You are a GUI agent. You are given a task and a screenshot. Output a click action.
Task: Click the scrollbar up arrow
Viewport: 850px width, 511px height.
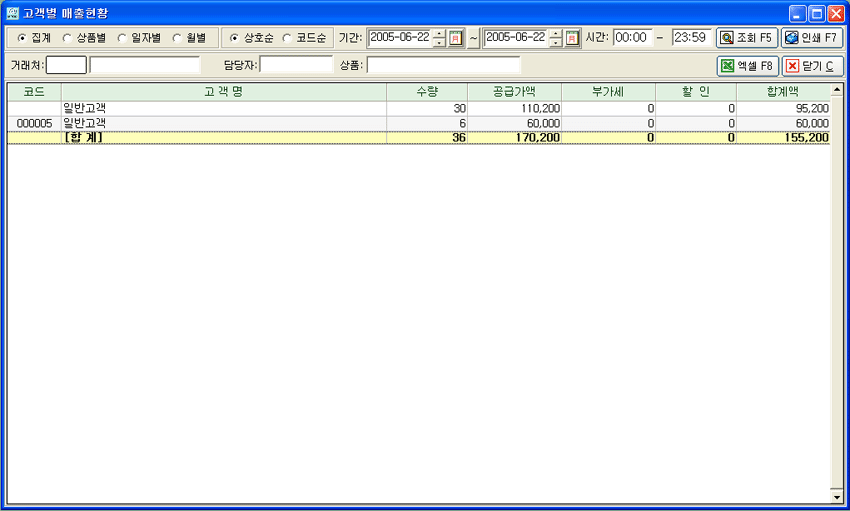coord(836,89)
